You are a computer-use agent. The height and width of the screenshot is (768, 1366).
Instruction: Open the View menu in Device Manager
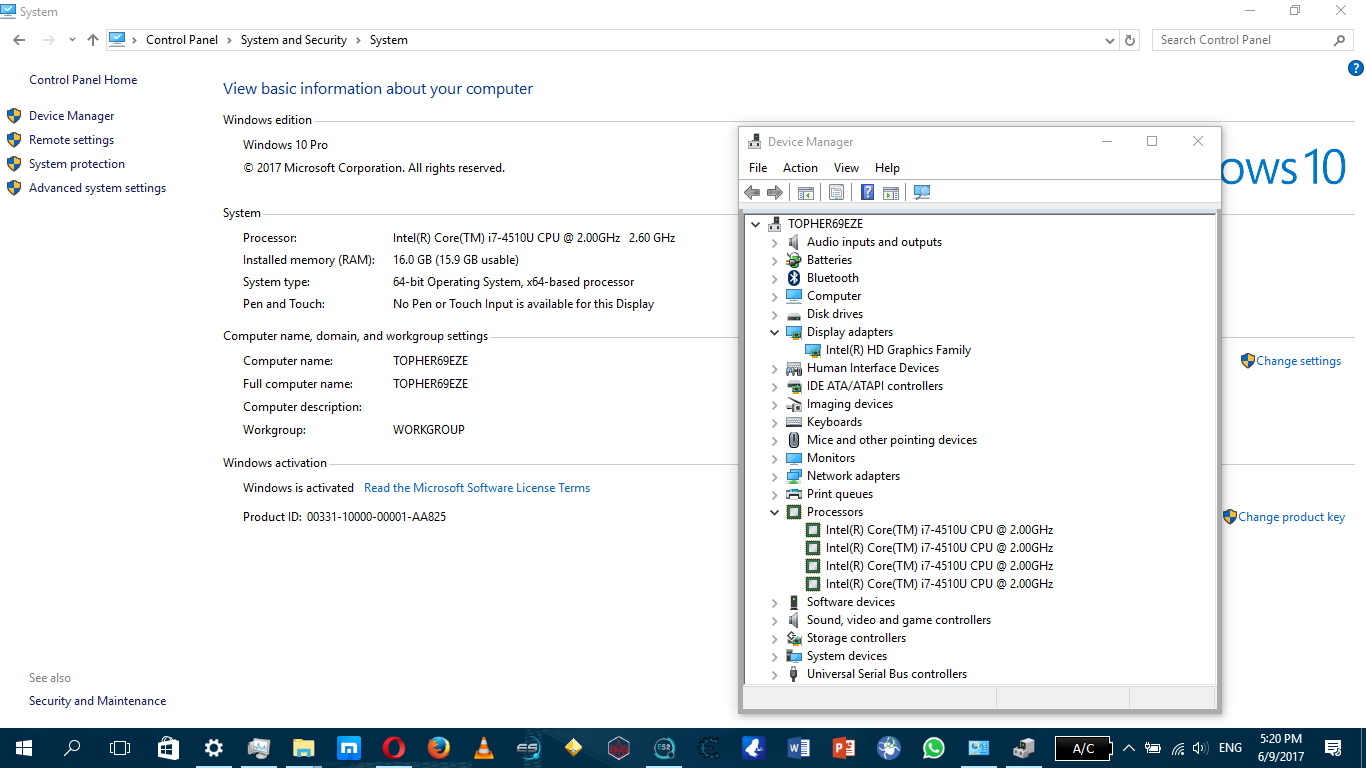tap(846, 168)
